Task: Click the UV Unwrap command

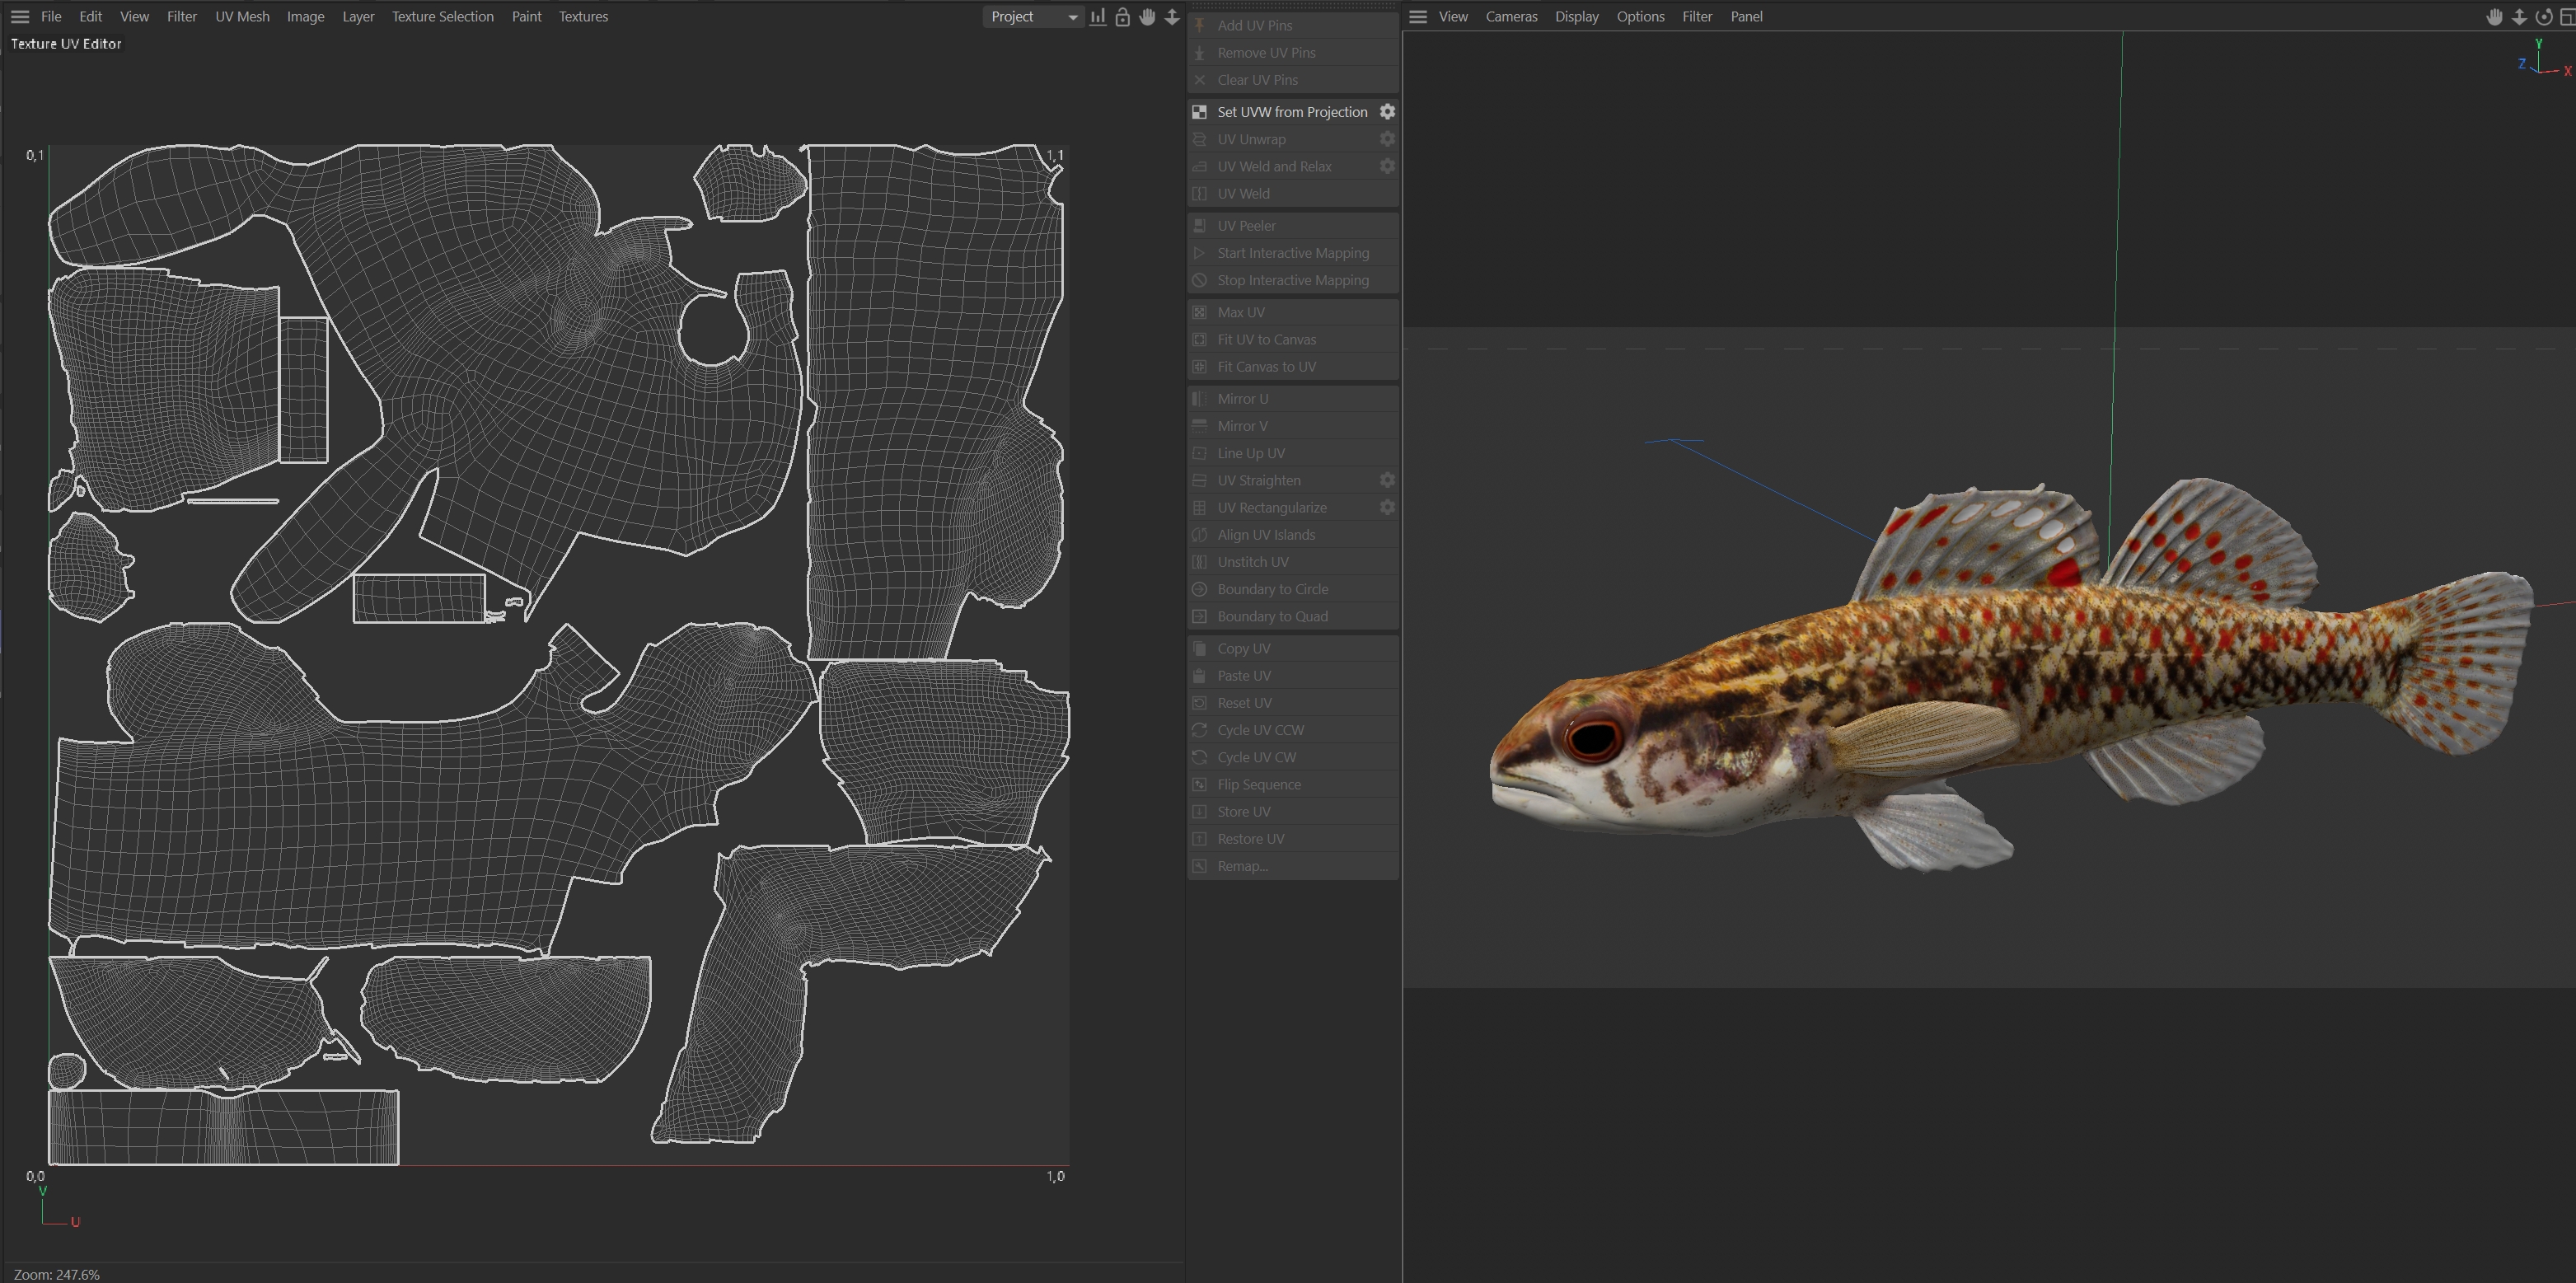Action: click(1251, 139)
